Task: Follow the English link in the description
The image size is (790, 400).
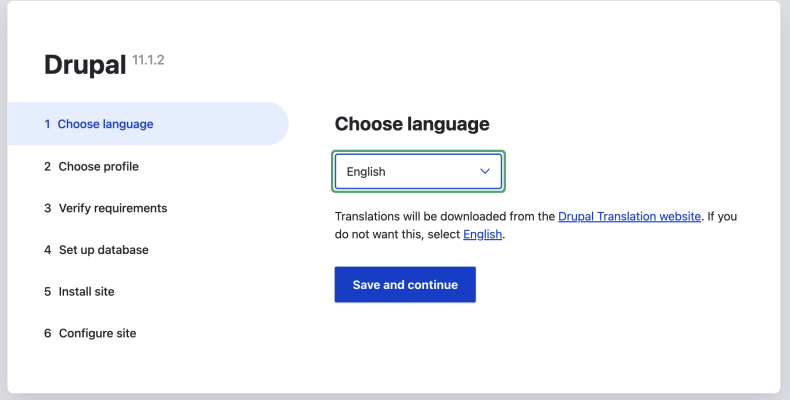Action: 482,235
